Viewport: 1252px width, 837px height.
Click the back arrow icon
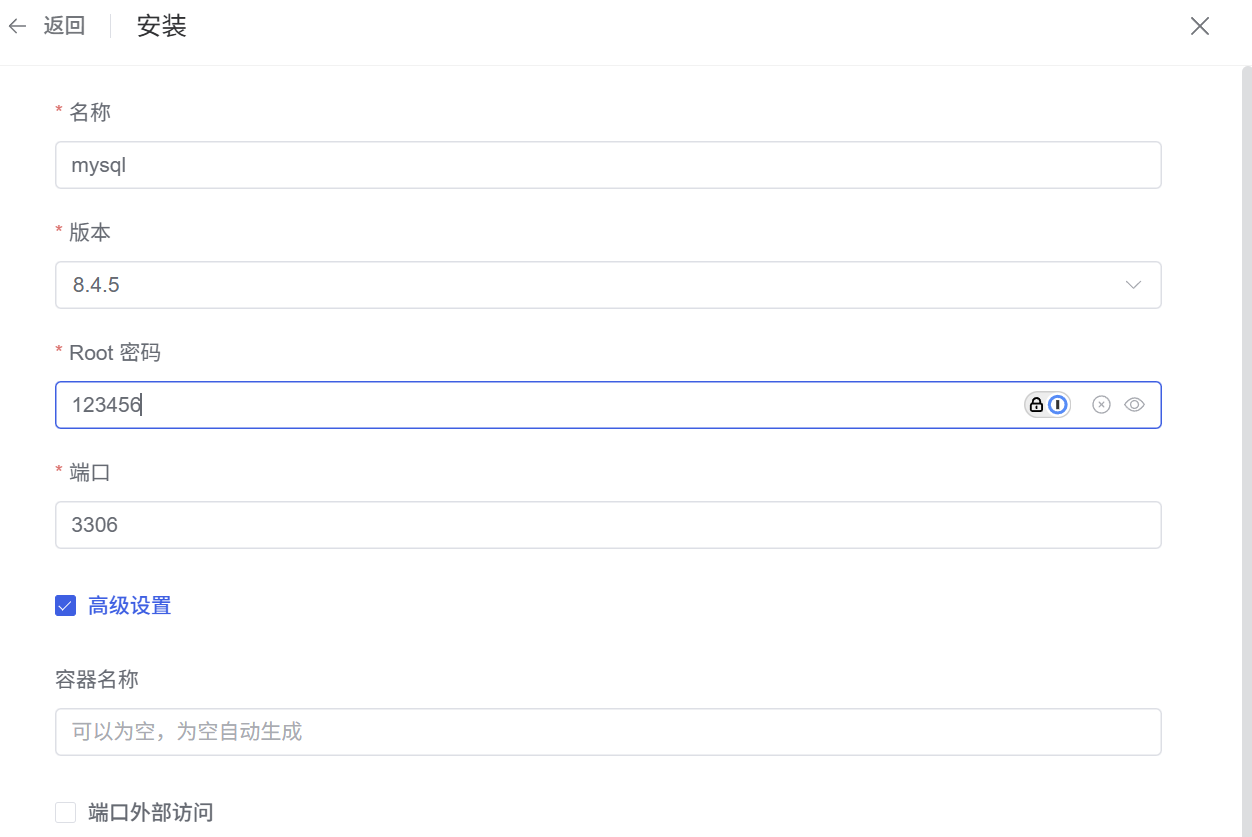tap(18, 27)
